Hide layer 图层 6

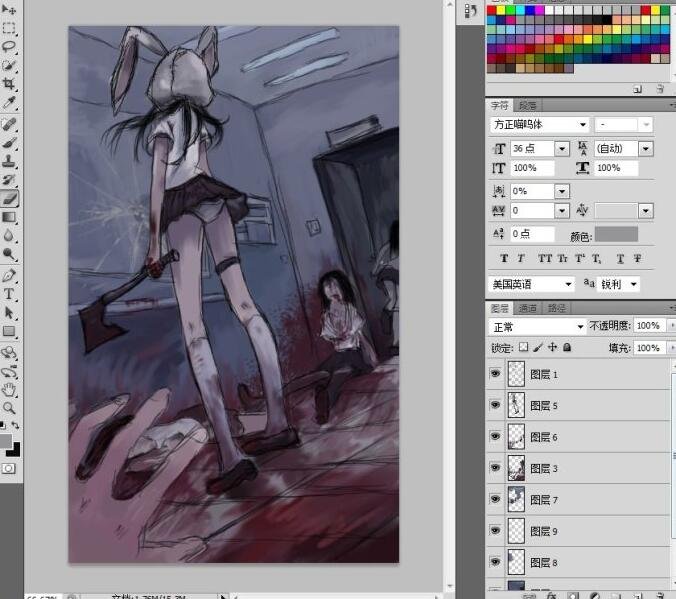click(495, 436)
